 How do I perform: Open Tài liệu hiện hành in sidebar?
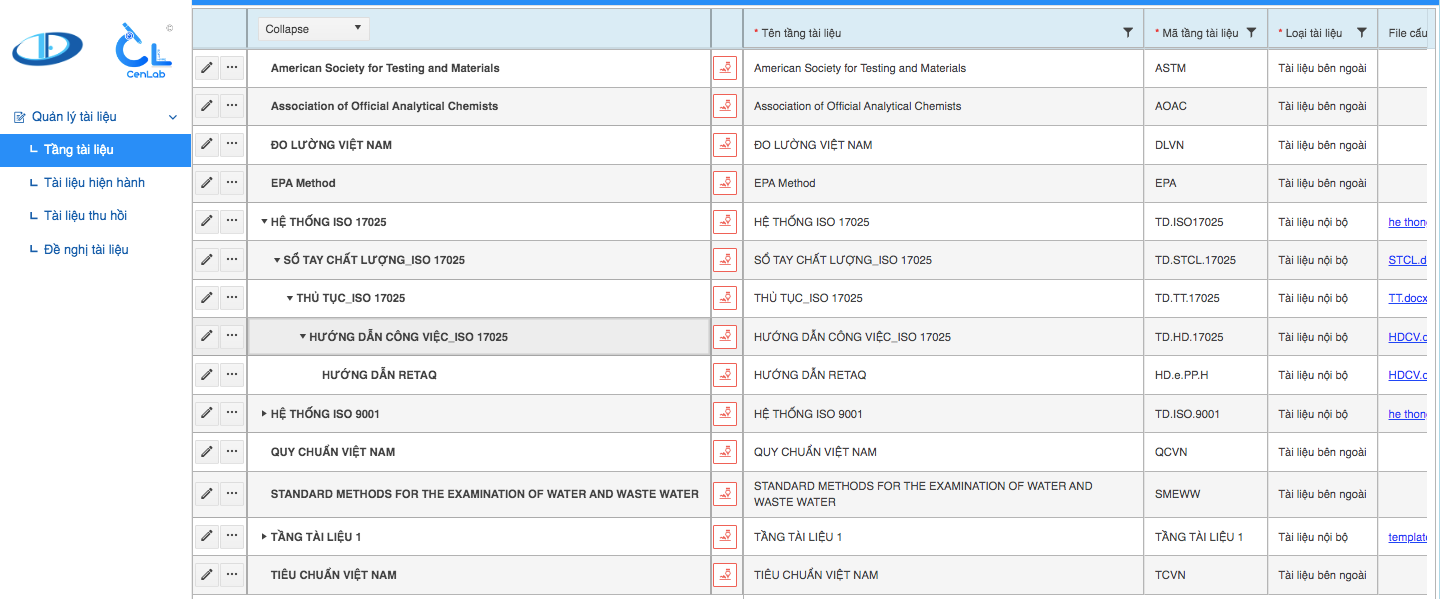pos(95,183)
